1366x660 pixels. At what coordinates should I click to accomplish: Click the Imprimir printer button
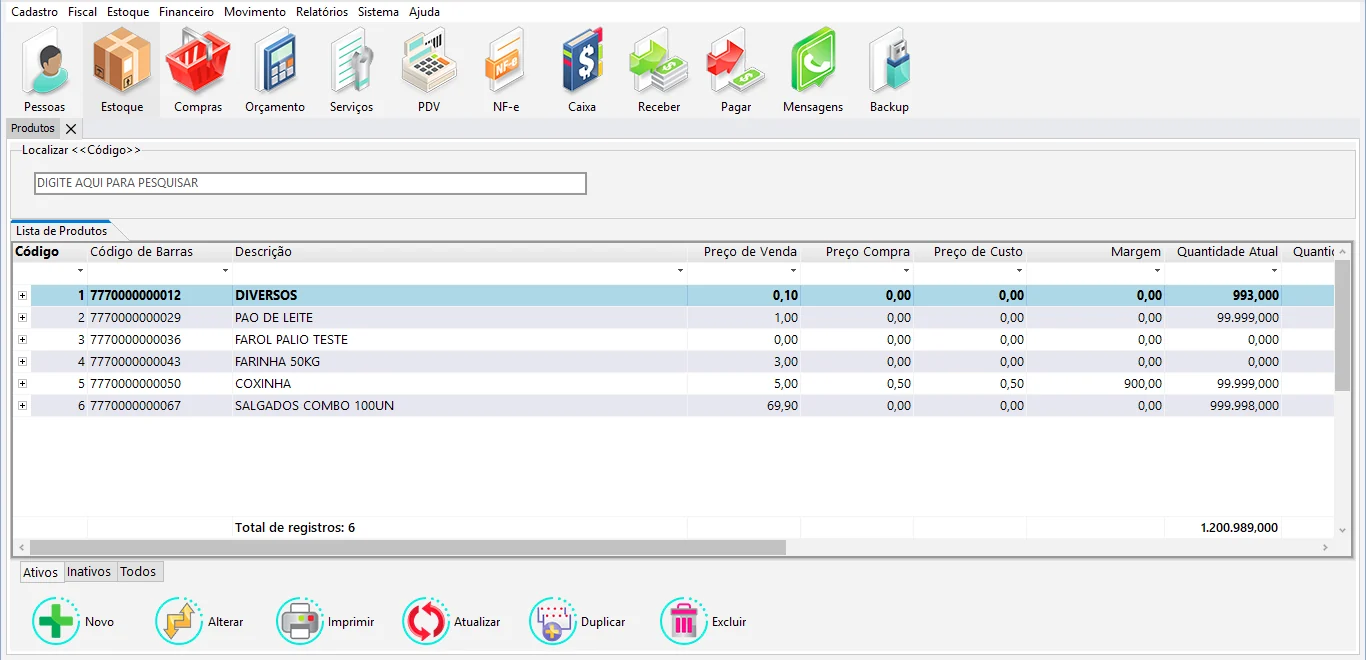click(x=326, y=622)
